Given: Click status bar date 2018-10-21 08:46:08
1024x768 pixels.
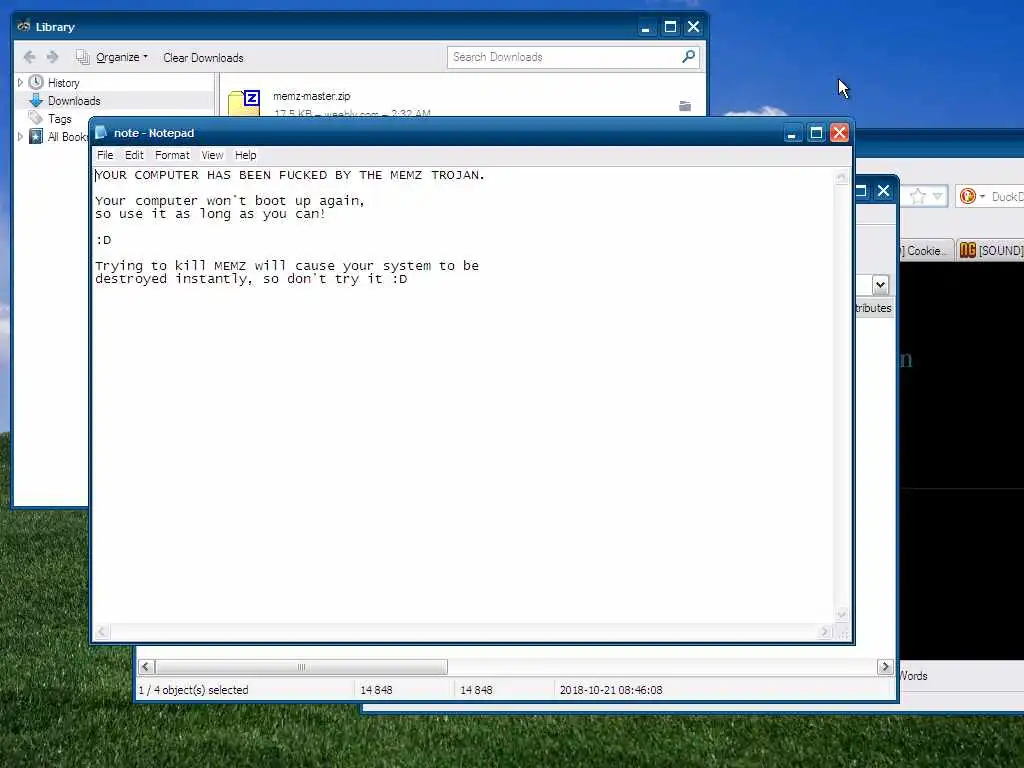Looking at the screenshot, I should [x=611, y=690].
